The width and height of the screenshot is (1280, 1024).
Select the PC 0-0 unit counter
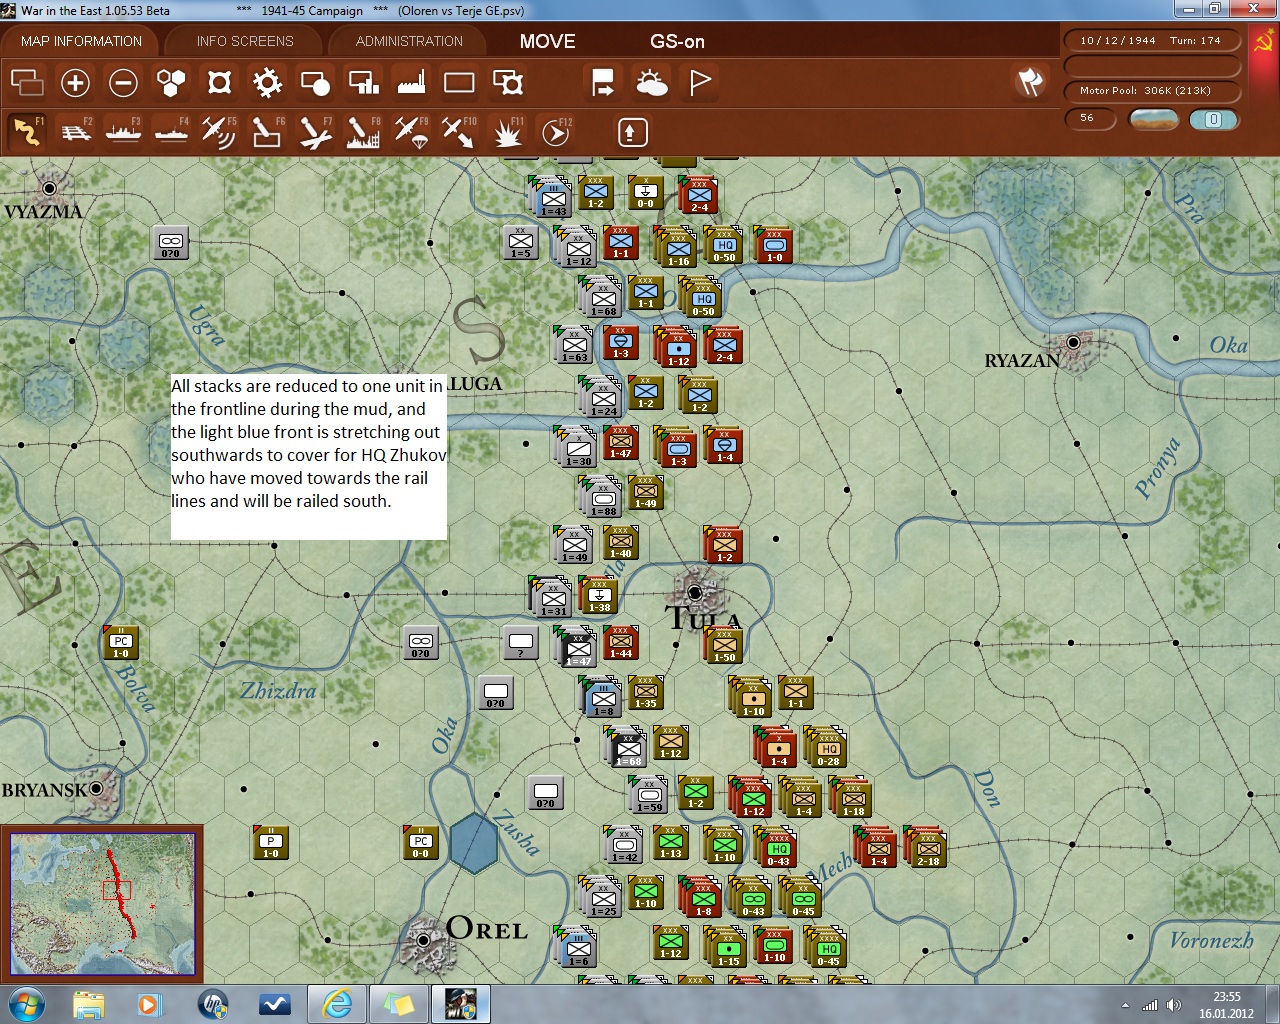pos(420,842)
